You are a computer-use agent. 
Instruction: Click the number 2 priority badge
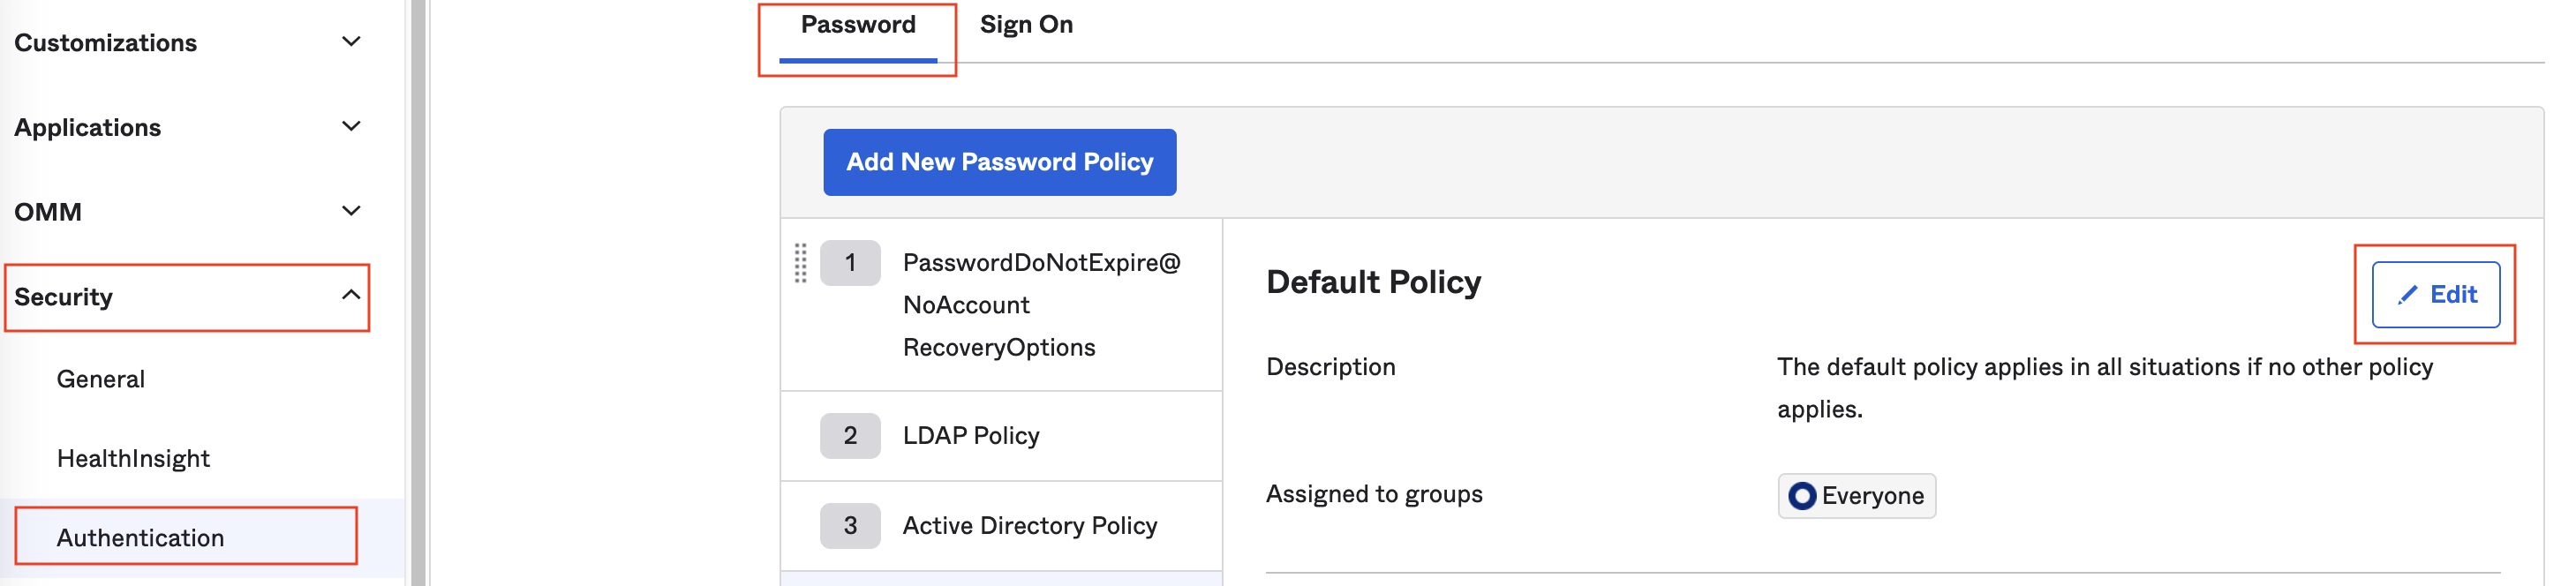pos(849,436)
